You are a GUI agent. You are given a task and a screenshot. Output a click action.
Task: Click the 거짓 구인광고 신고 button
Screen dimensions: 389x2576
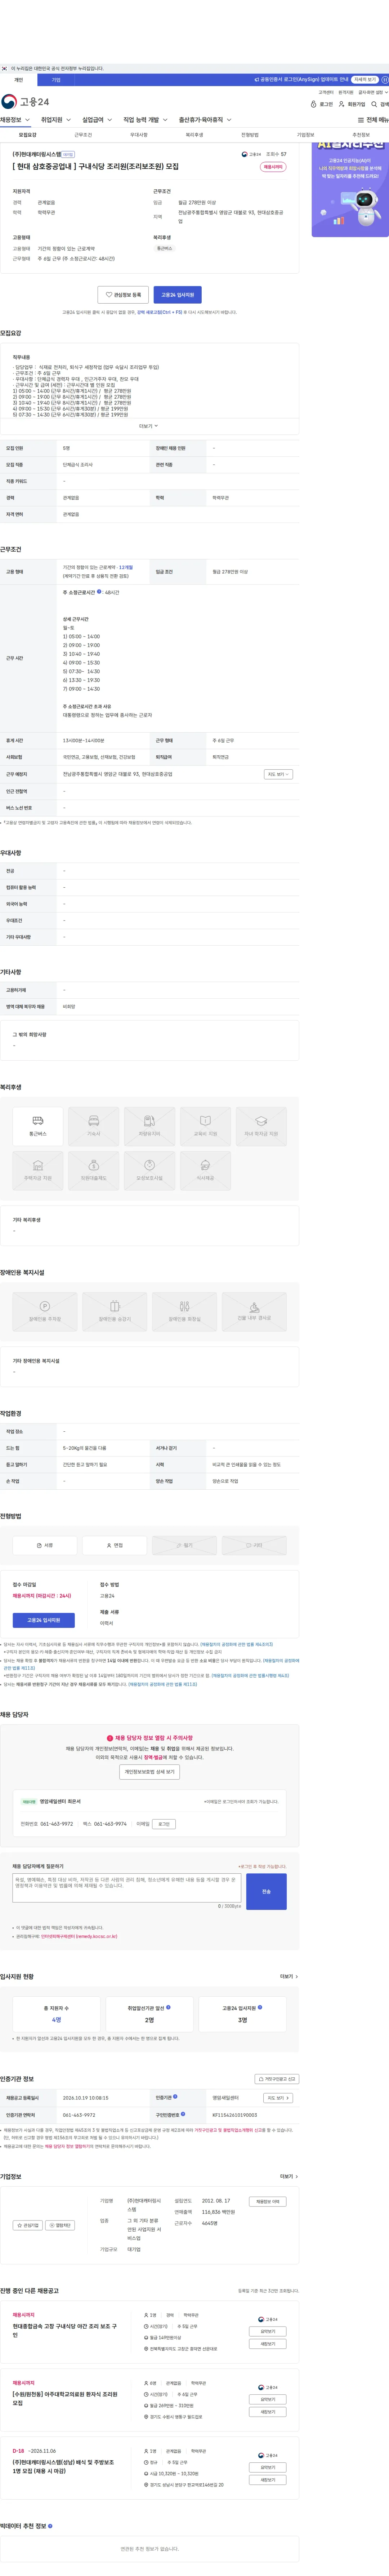click(277, 2079)
